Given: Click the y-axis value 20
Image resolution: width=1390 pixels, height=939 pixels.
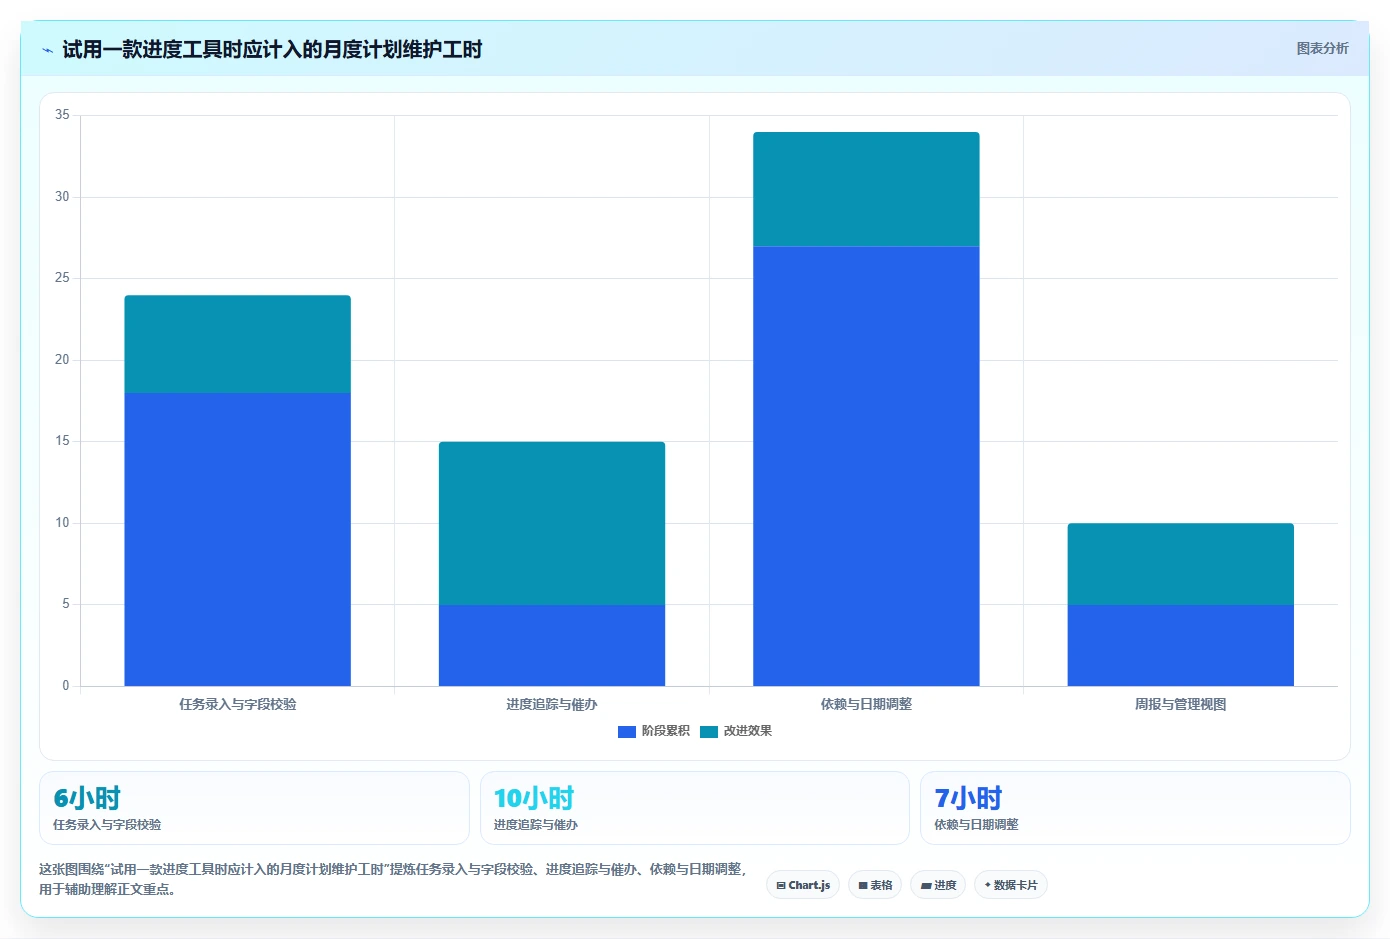Looking at the screenshot, I should coord(62,360).
